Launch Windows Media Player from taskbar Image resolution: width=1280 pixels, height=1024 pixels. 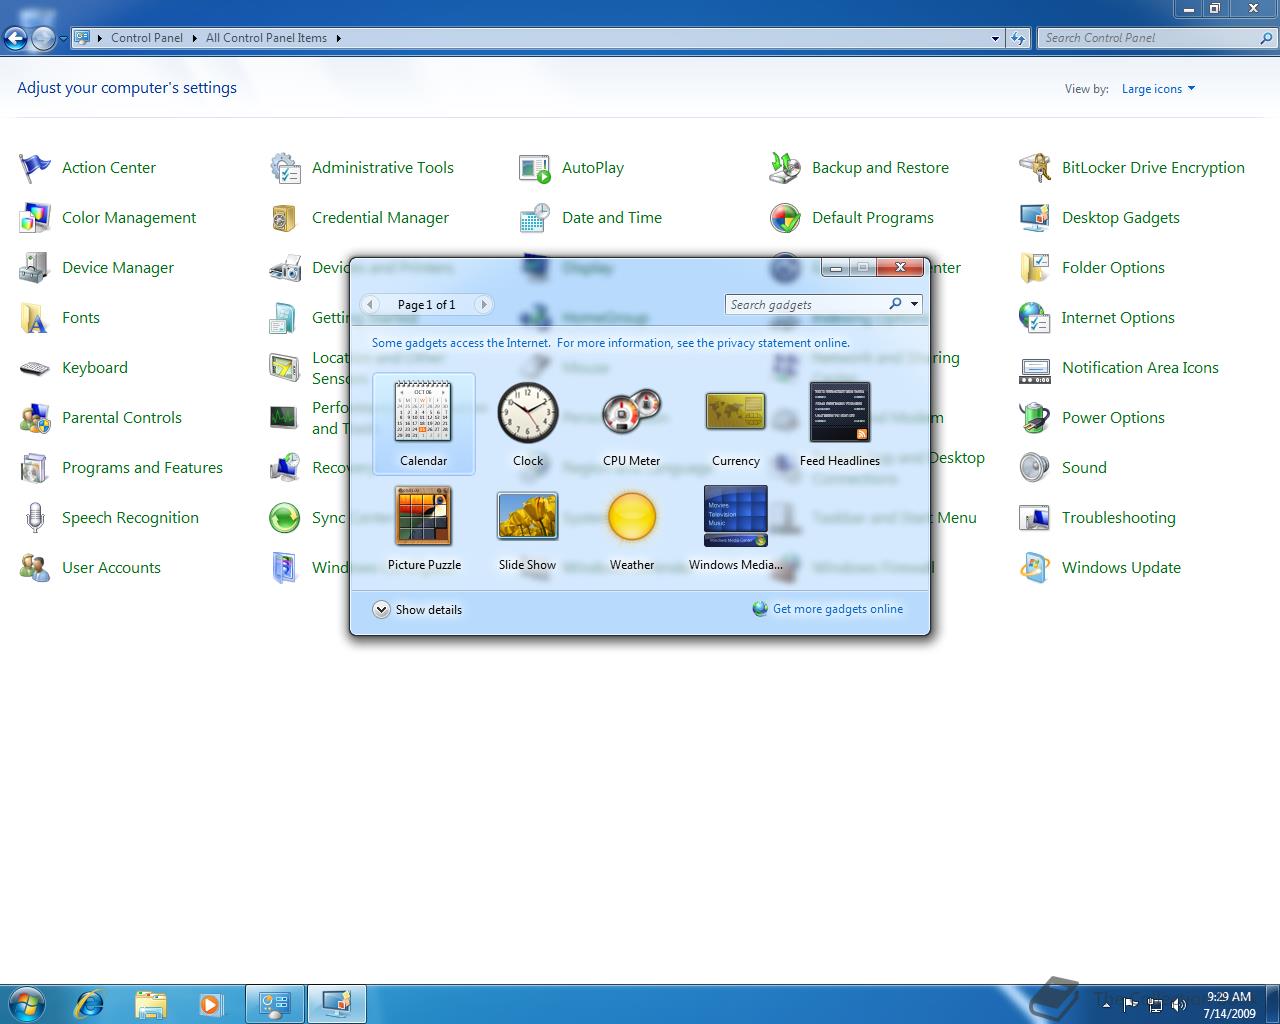click(x=211, y=1003)
